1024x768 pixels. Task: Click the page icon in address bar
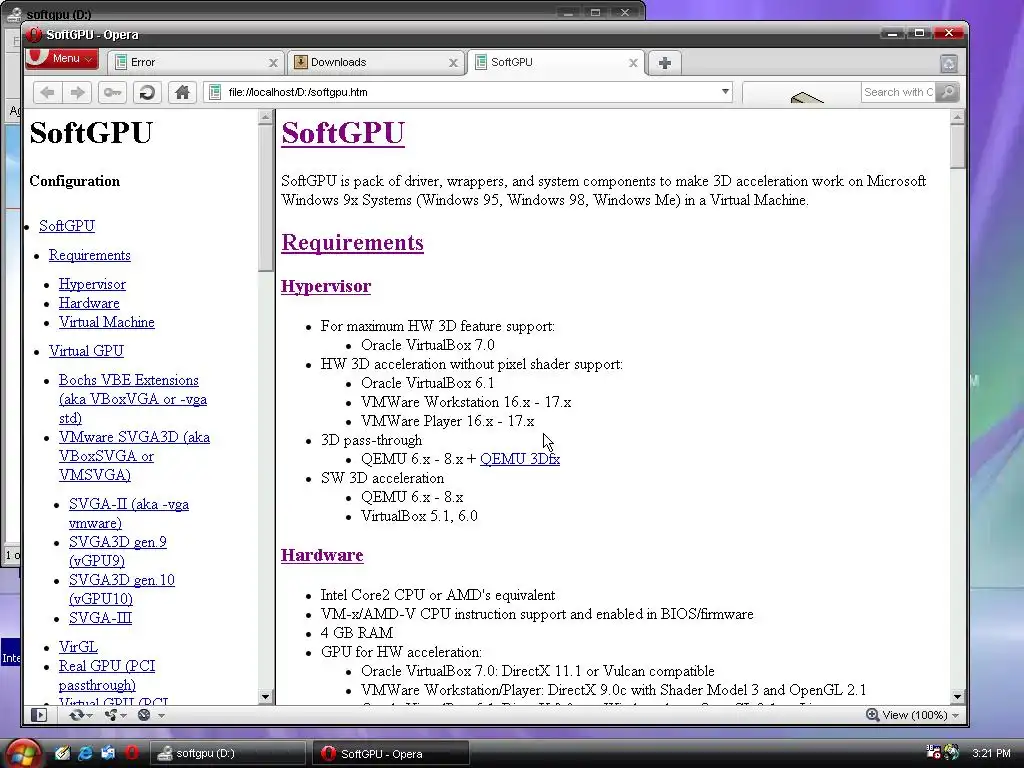point(214,92)
